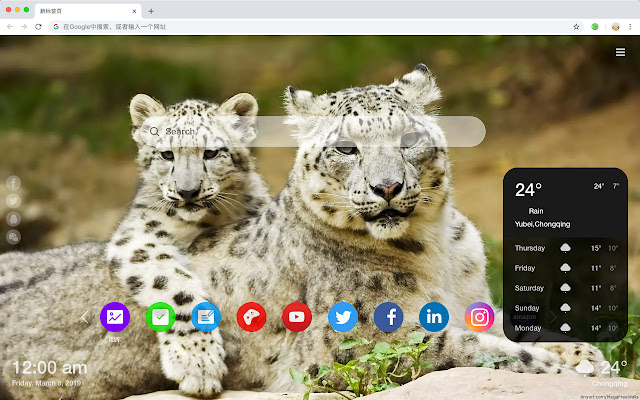
Task: Click the Monday forecast row
Action: 565,328
